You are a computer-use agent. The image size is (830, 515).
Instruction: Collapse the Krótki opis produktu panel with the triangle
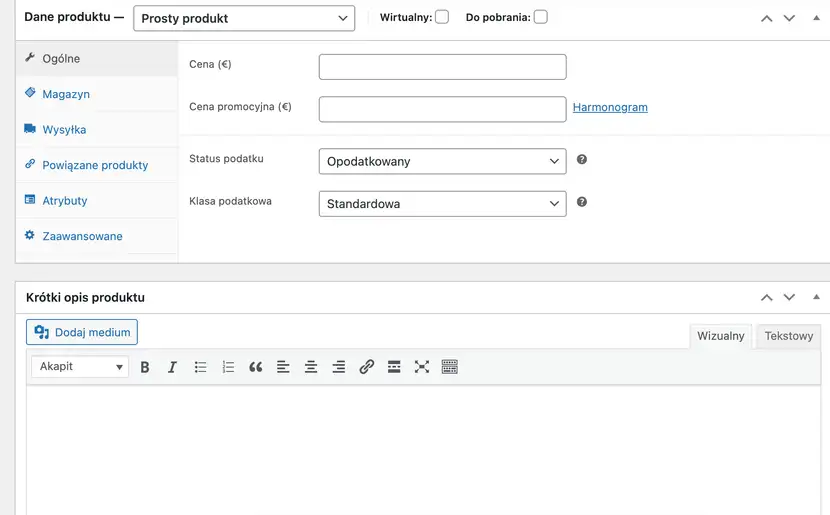816,297
